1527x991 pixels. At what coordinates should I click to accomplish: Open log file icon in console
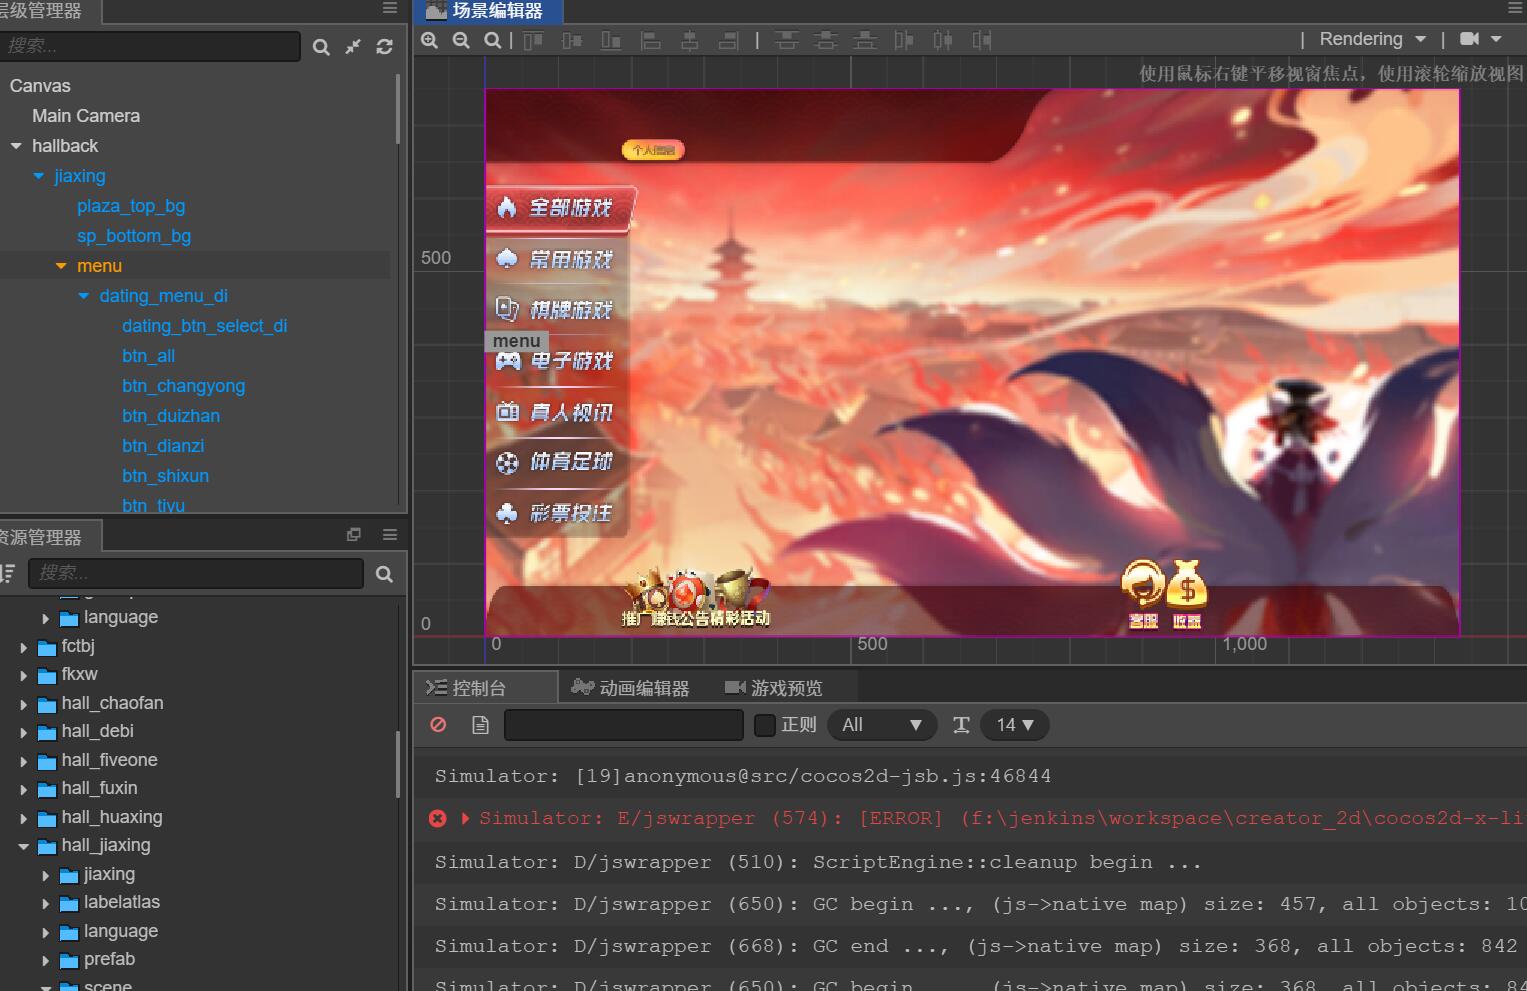[480, 725]
